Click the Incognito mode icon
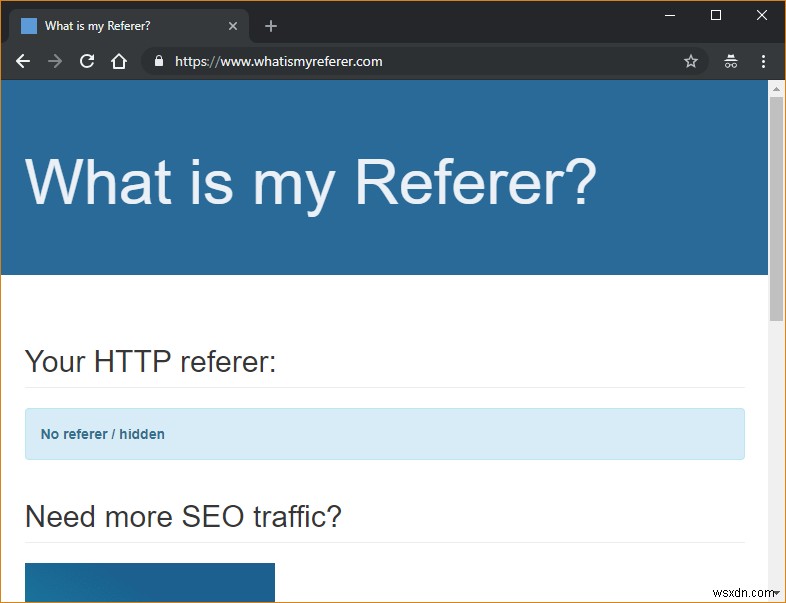The width and height of the screenshot is (786, 603). click(731, 61)
